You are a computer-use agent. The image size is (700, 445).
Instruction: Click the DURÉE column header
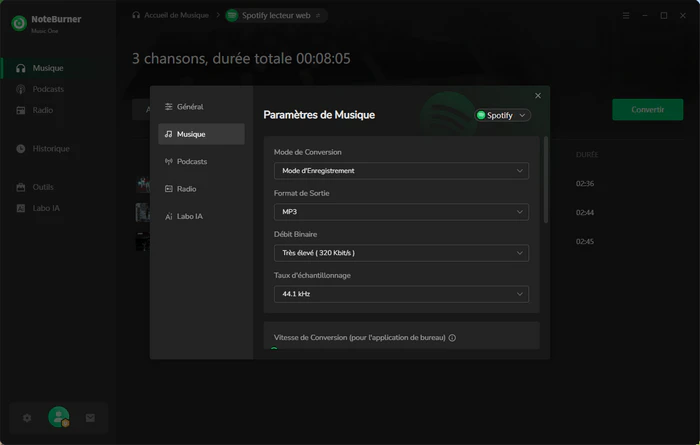click(x=587, y=155)
